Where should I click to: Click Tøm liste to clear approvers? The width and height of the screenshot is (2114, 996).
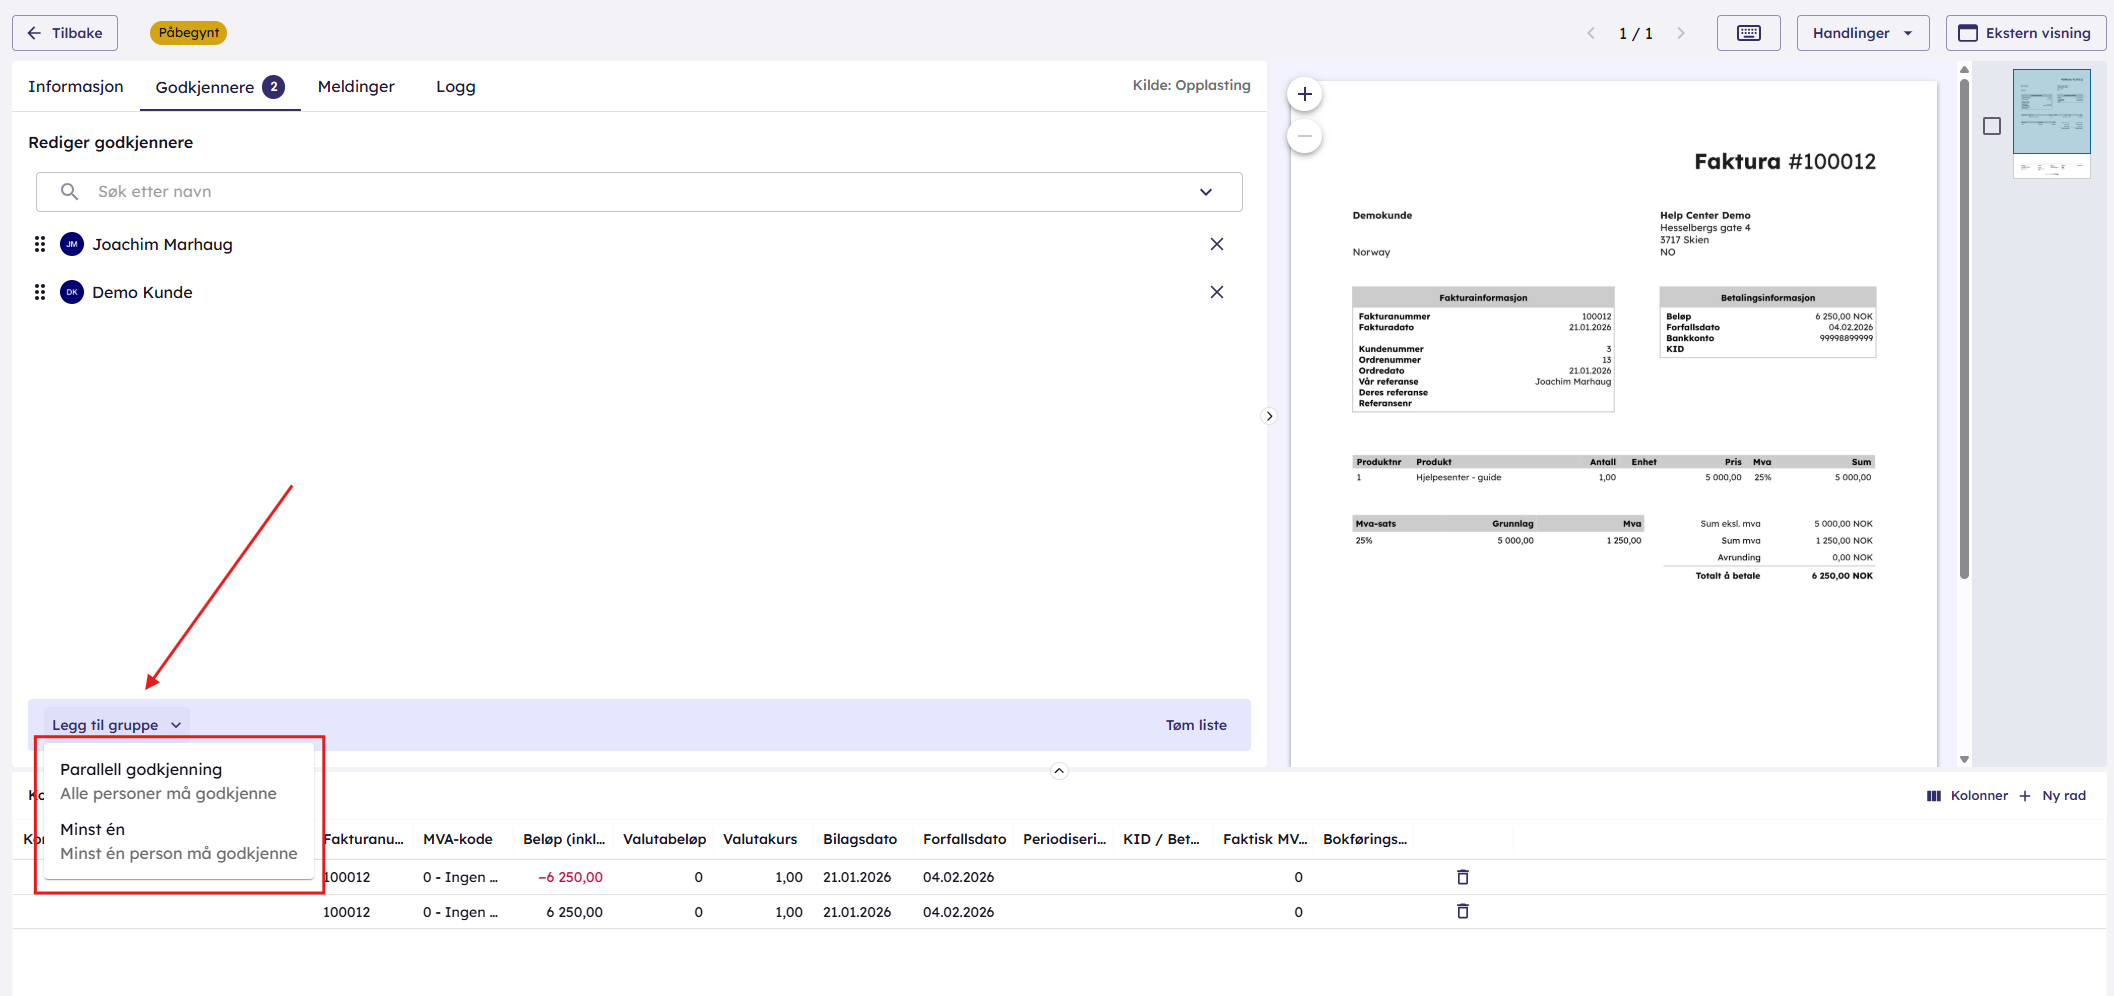pyautogui.click(x=1195, y=725)
